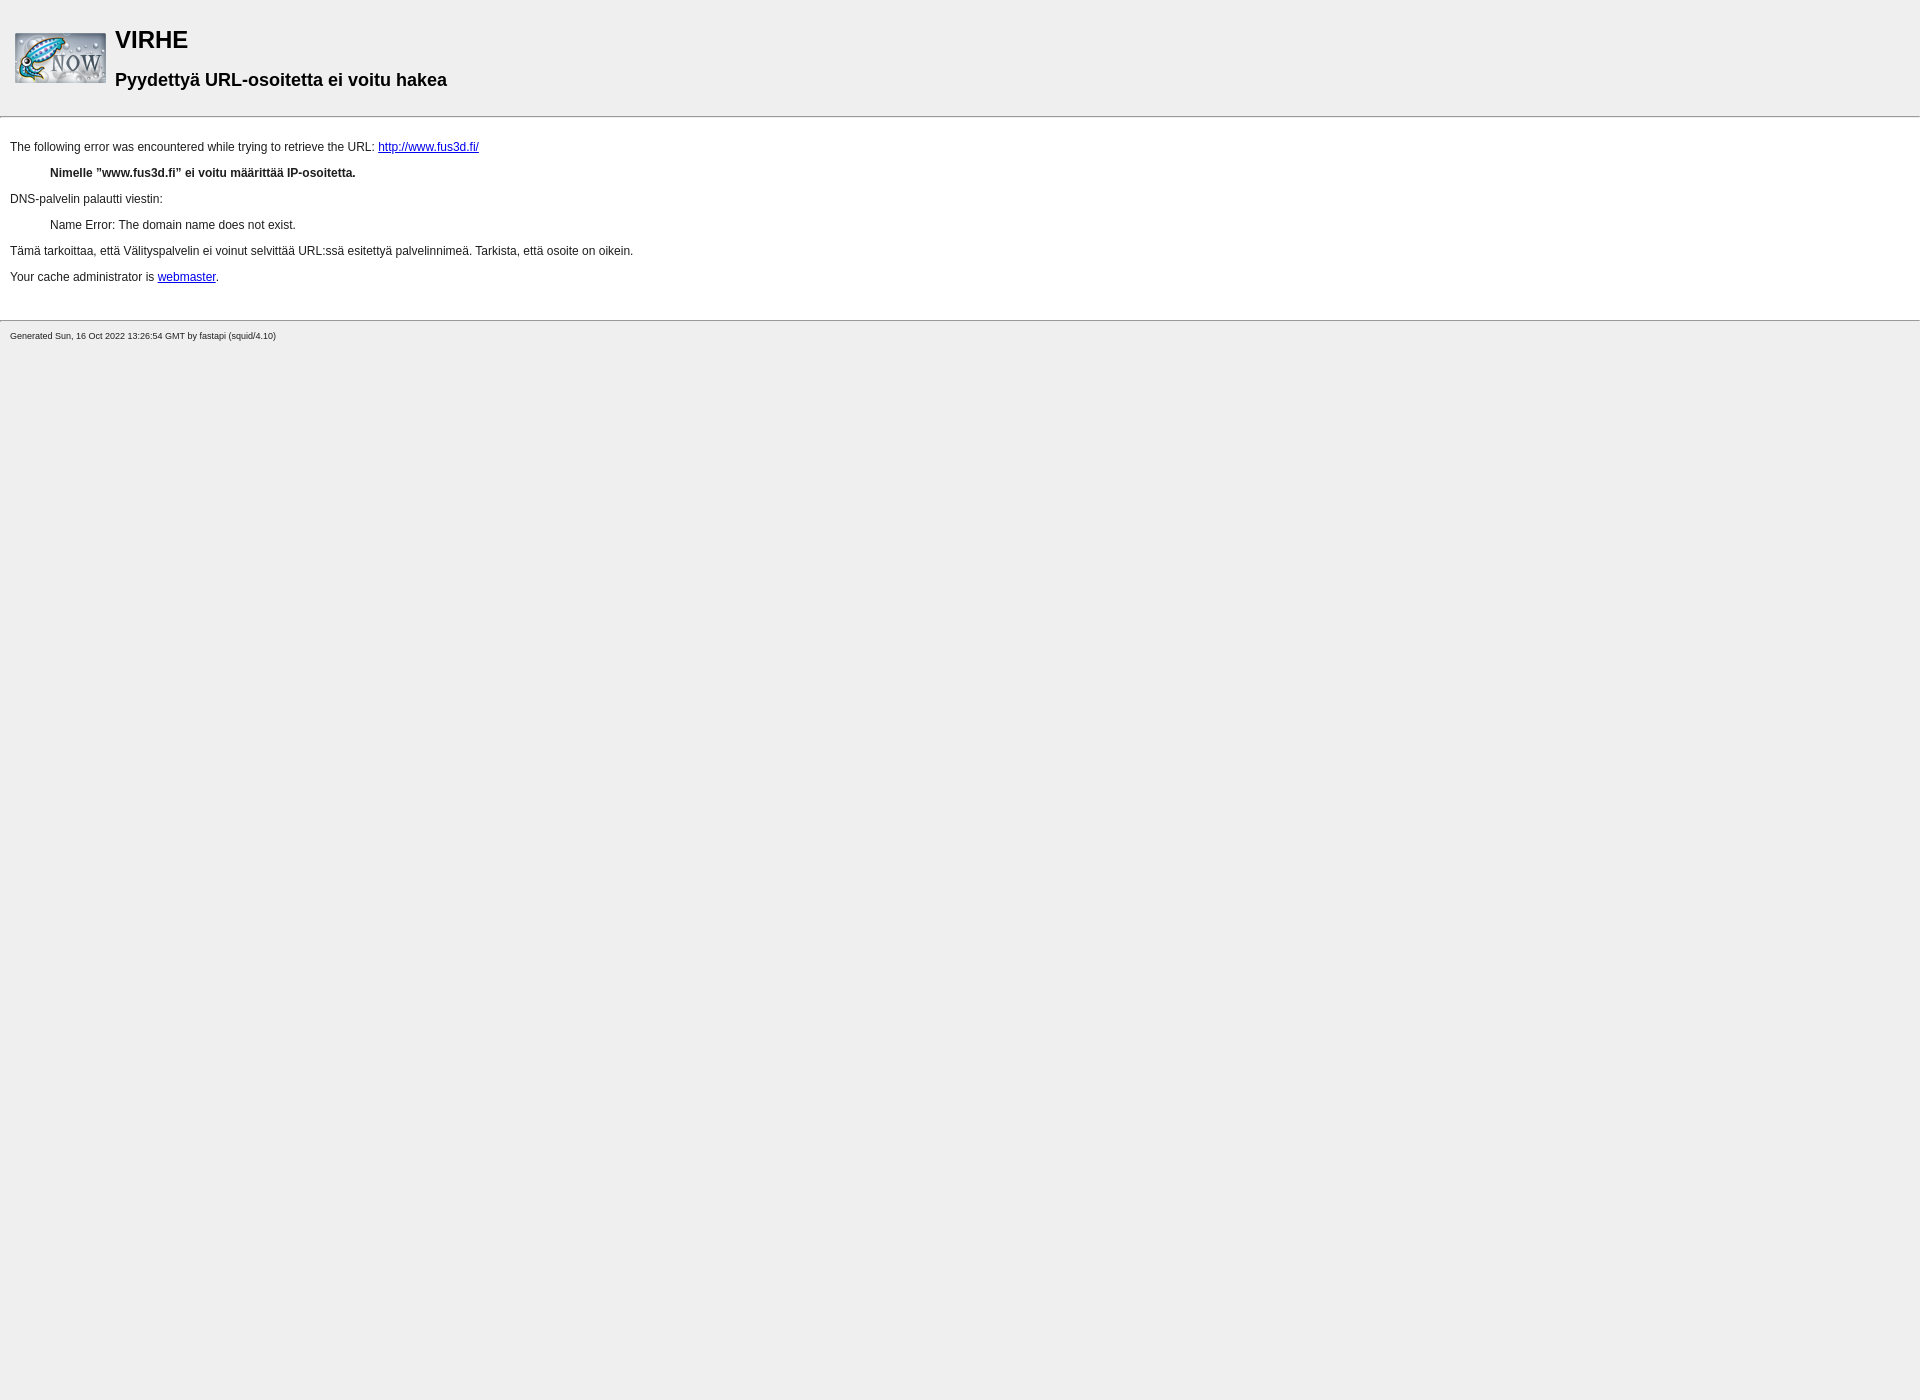Click the globe/network status icon

pos(60,55)
